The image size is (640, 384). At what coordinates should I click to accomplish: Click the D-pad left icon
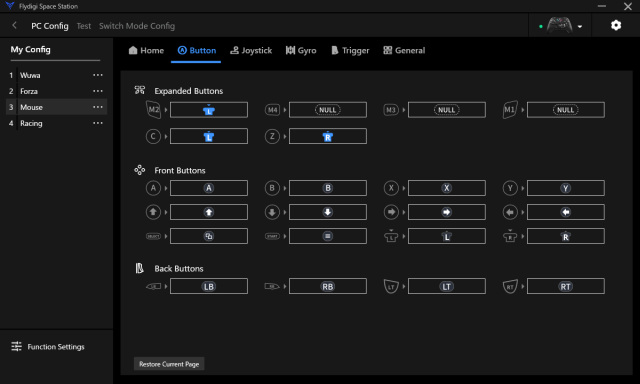[x=510, y=212]
